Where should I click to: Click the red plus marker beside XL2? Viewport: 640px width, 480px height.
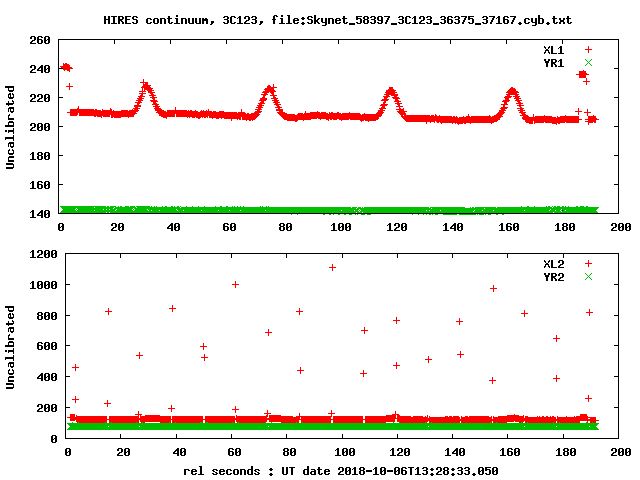588,264
